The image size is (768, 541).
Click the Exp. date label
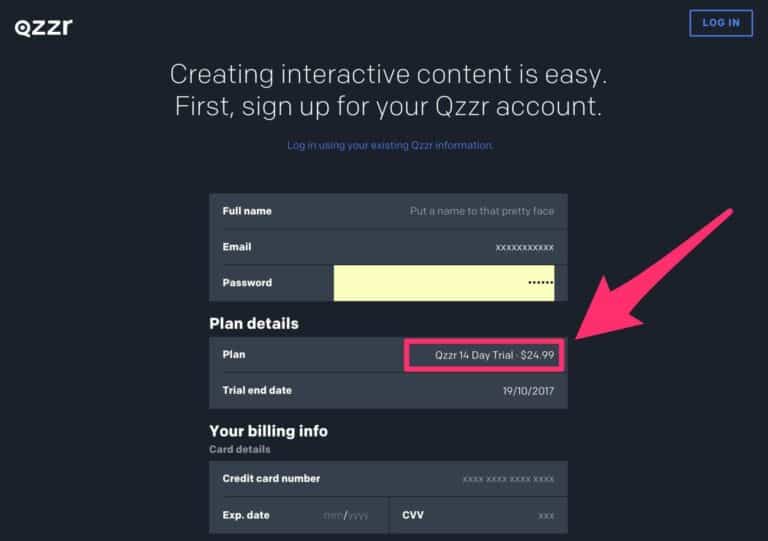(x=246, y=515)
